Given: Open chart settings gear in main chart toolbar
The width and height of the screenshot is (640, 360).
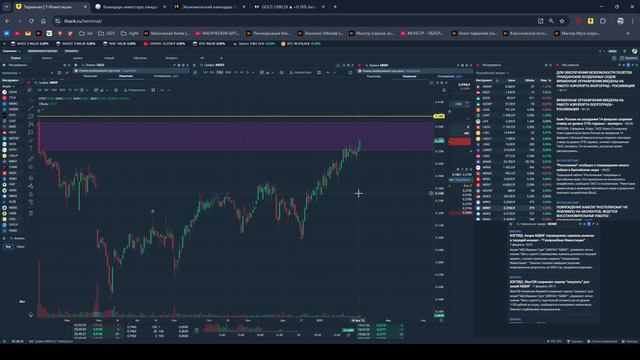Looking at the screenshot, I should point(116,90).
